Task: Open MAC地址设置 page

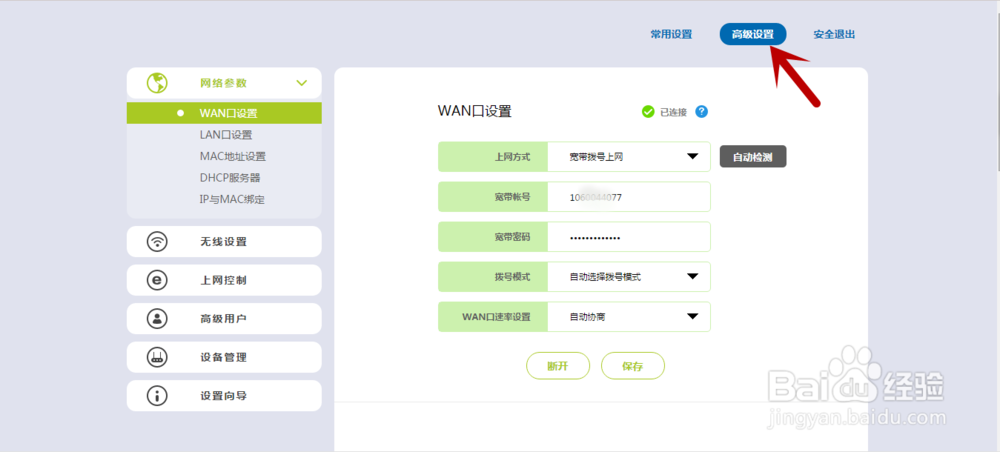Action: [x=233, y=156]
